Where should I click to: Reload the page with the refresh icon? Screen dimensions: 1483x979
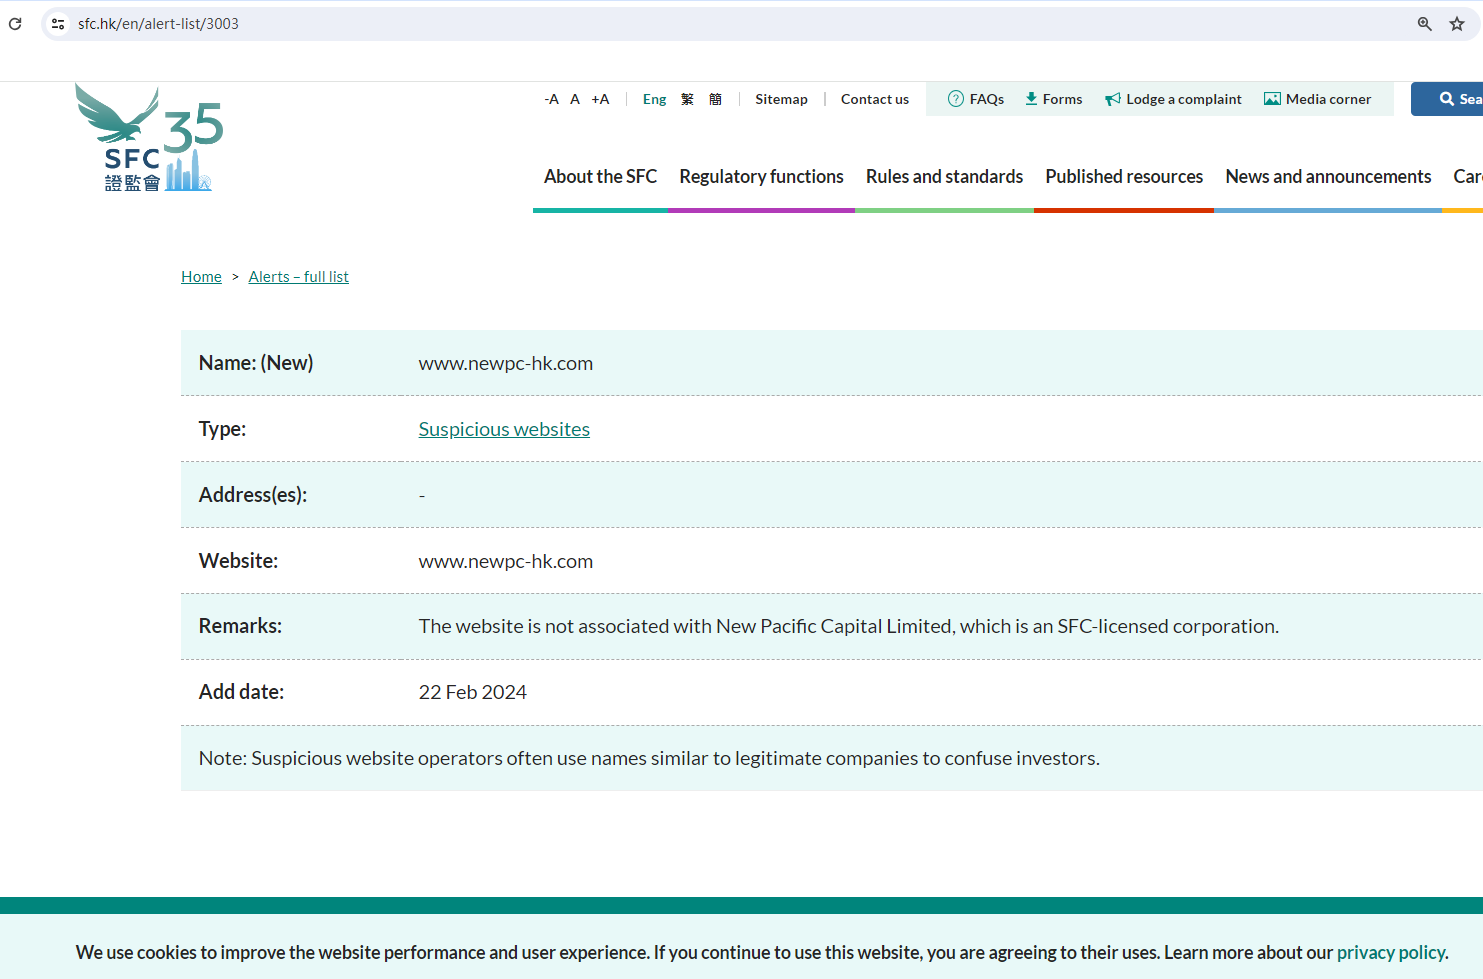click(x=15, y=24)
